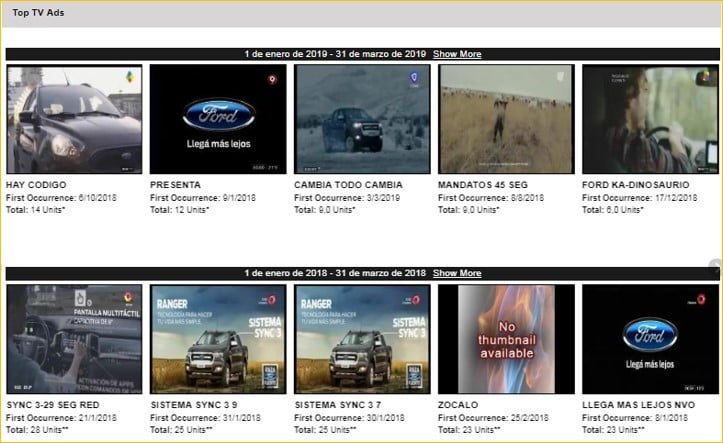Click First Occurrence 8/8/2018 text
The image size is (723, 443).
(491, 198)
